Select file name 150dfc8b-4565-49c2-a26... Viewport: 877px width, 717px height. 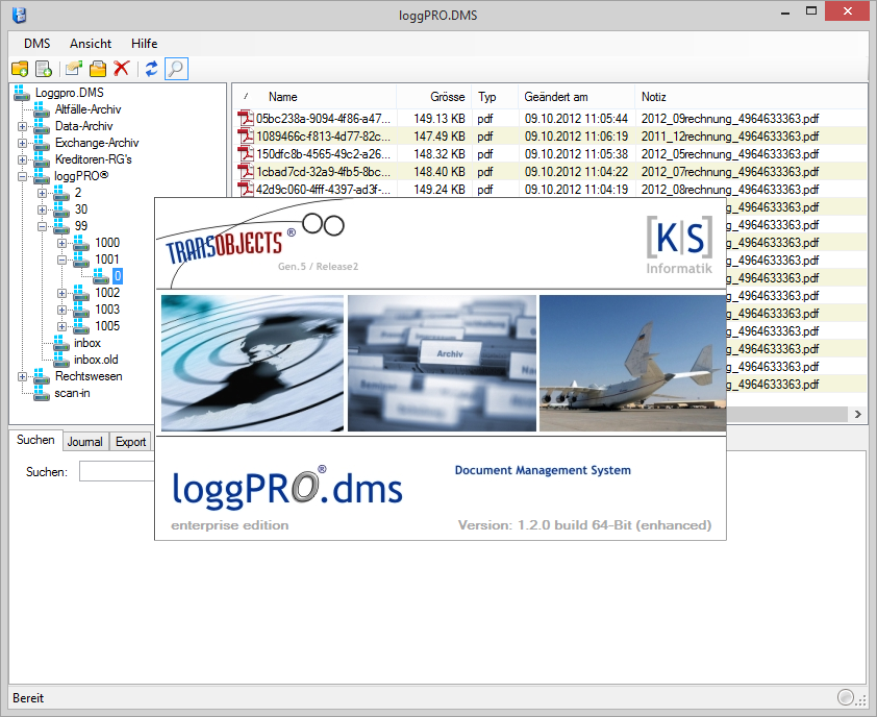point(323,154)
